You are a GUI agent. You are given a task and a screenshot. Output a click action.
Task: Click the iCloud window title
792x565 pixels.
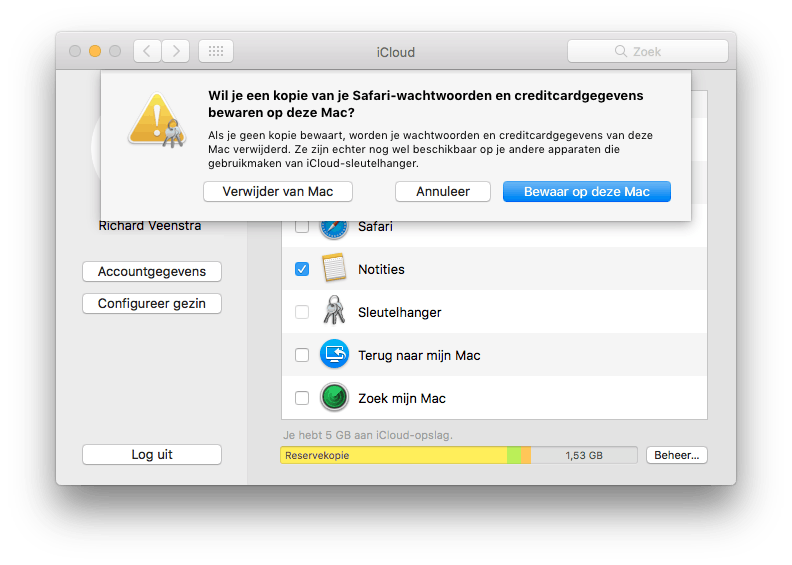(x=395, y=52)
